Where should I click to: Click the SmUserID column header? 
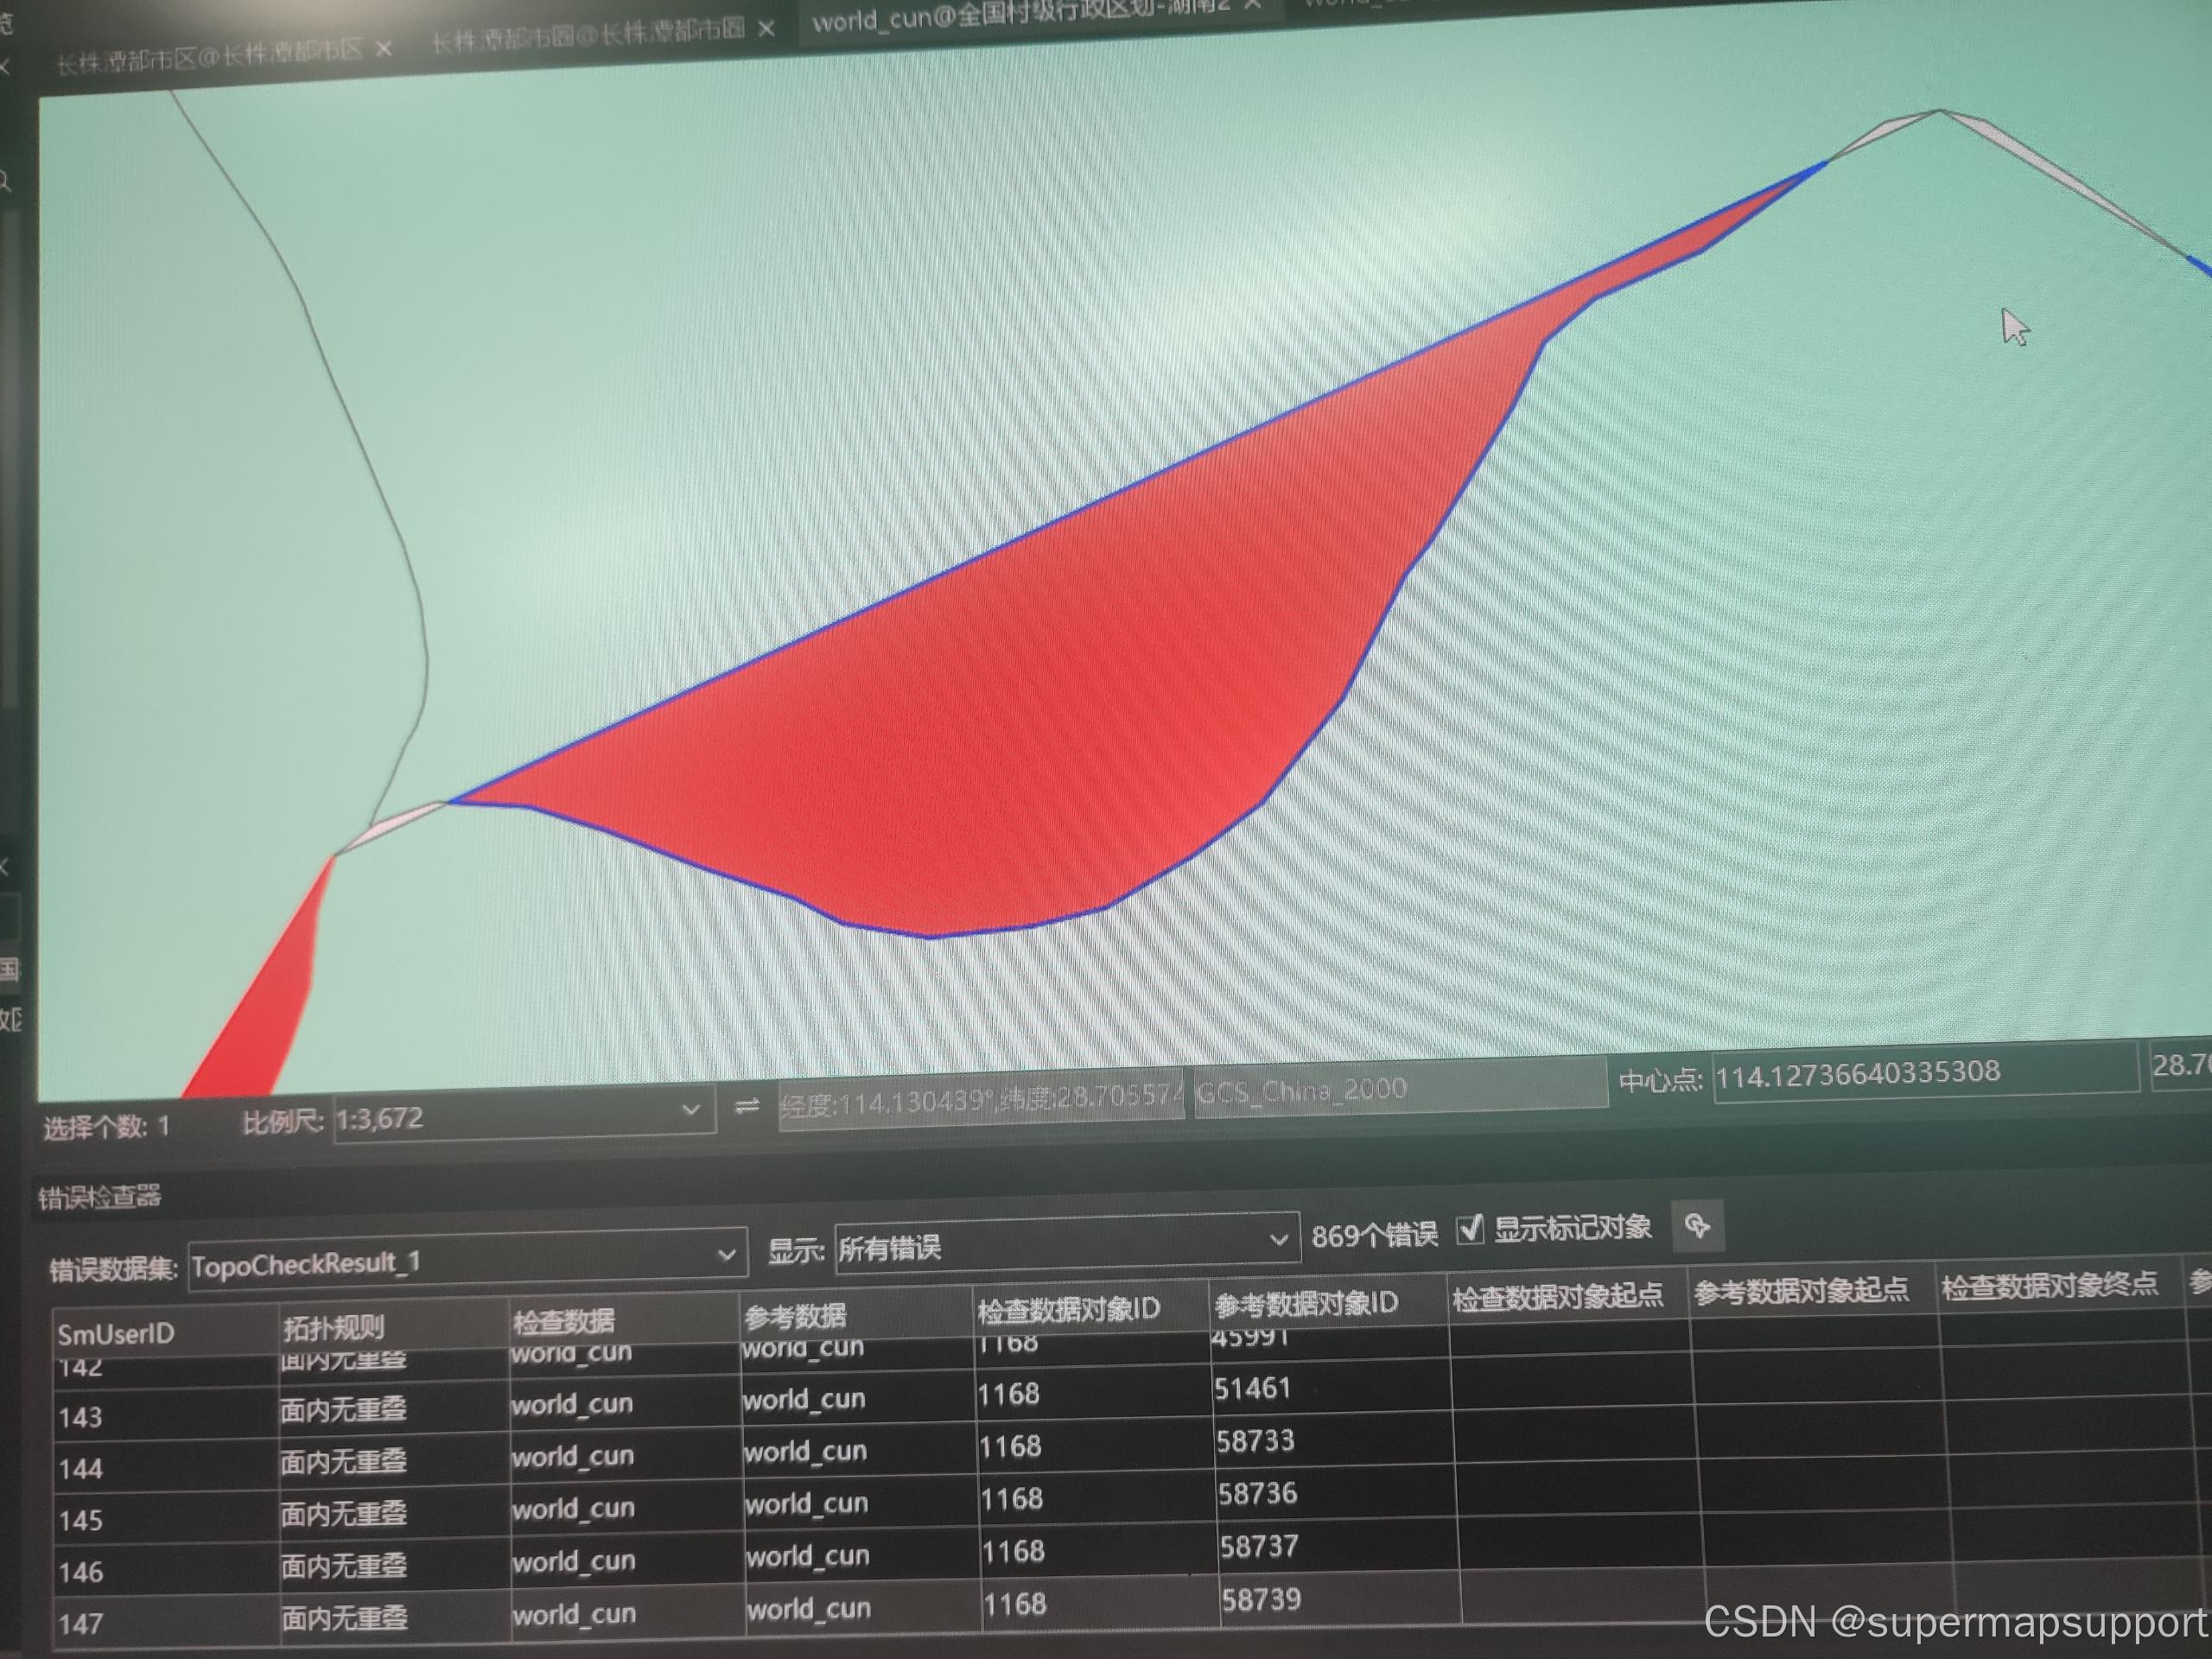click(x=116, y=1333)
